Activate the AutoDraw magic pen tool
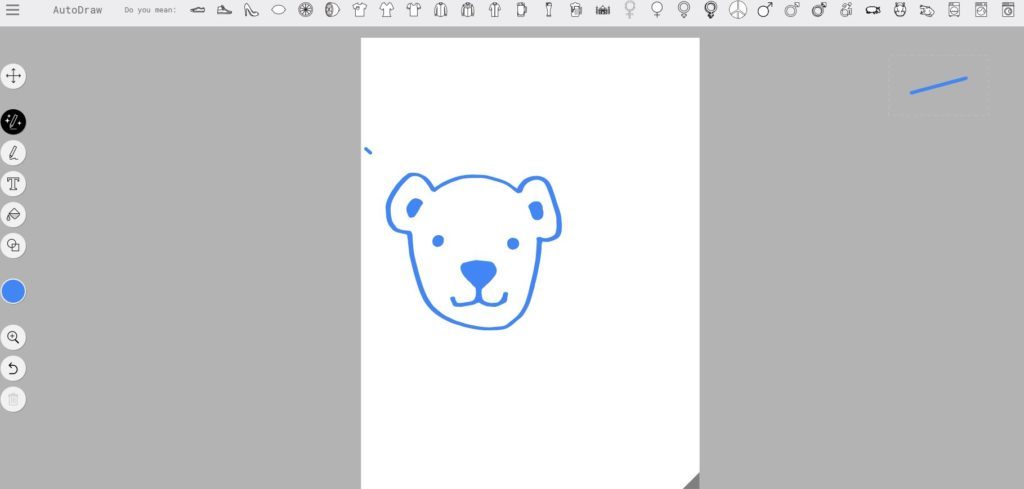The height and width of the screenshot is (489, 1024). click(13, 122)
